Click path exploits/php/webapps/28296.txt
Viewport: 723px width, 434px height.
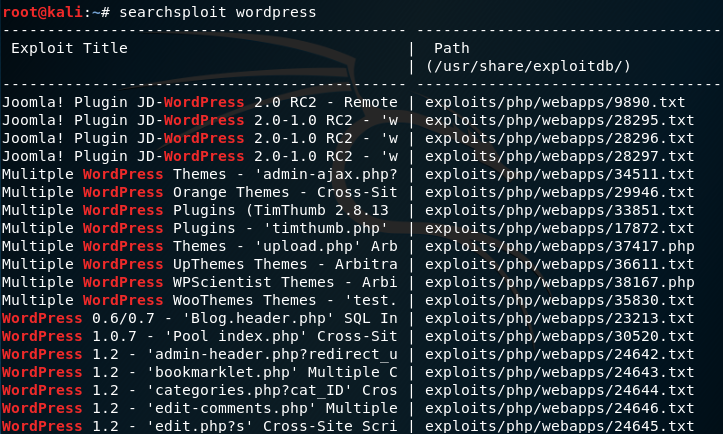coord(559,138)
